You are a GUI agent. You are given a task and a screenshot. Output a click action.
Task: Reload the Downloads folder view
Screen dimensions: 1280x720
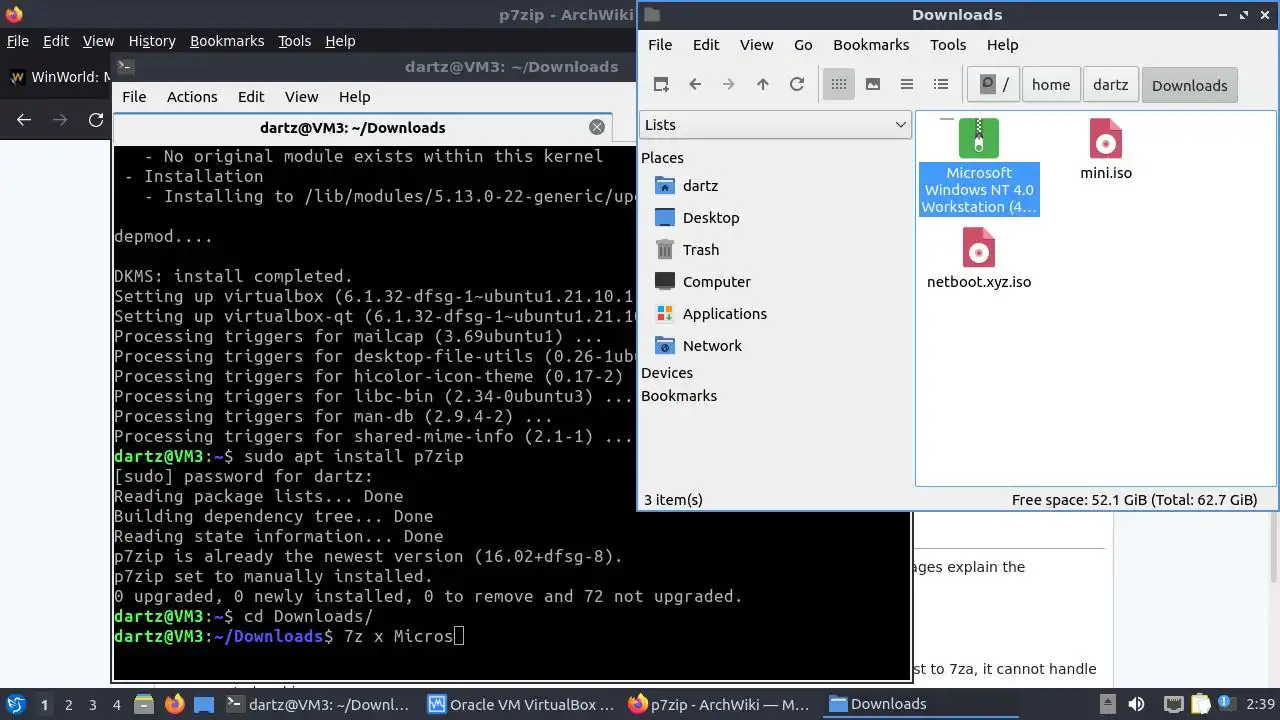point(797,85)
